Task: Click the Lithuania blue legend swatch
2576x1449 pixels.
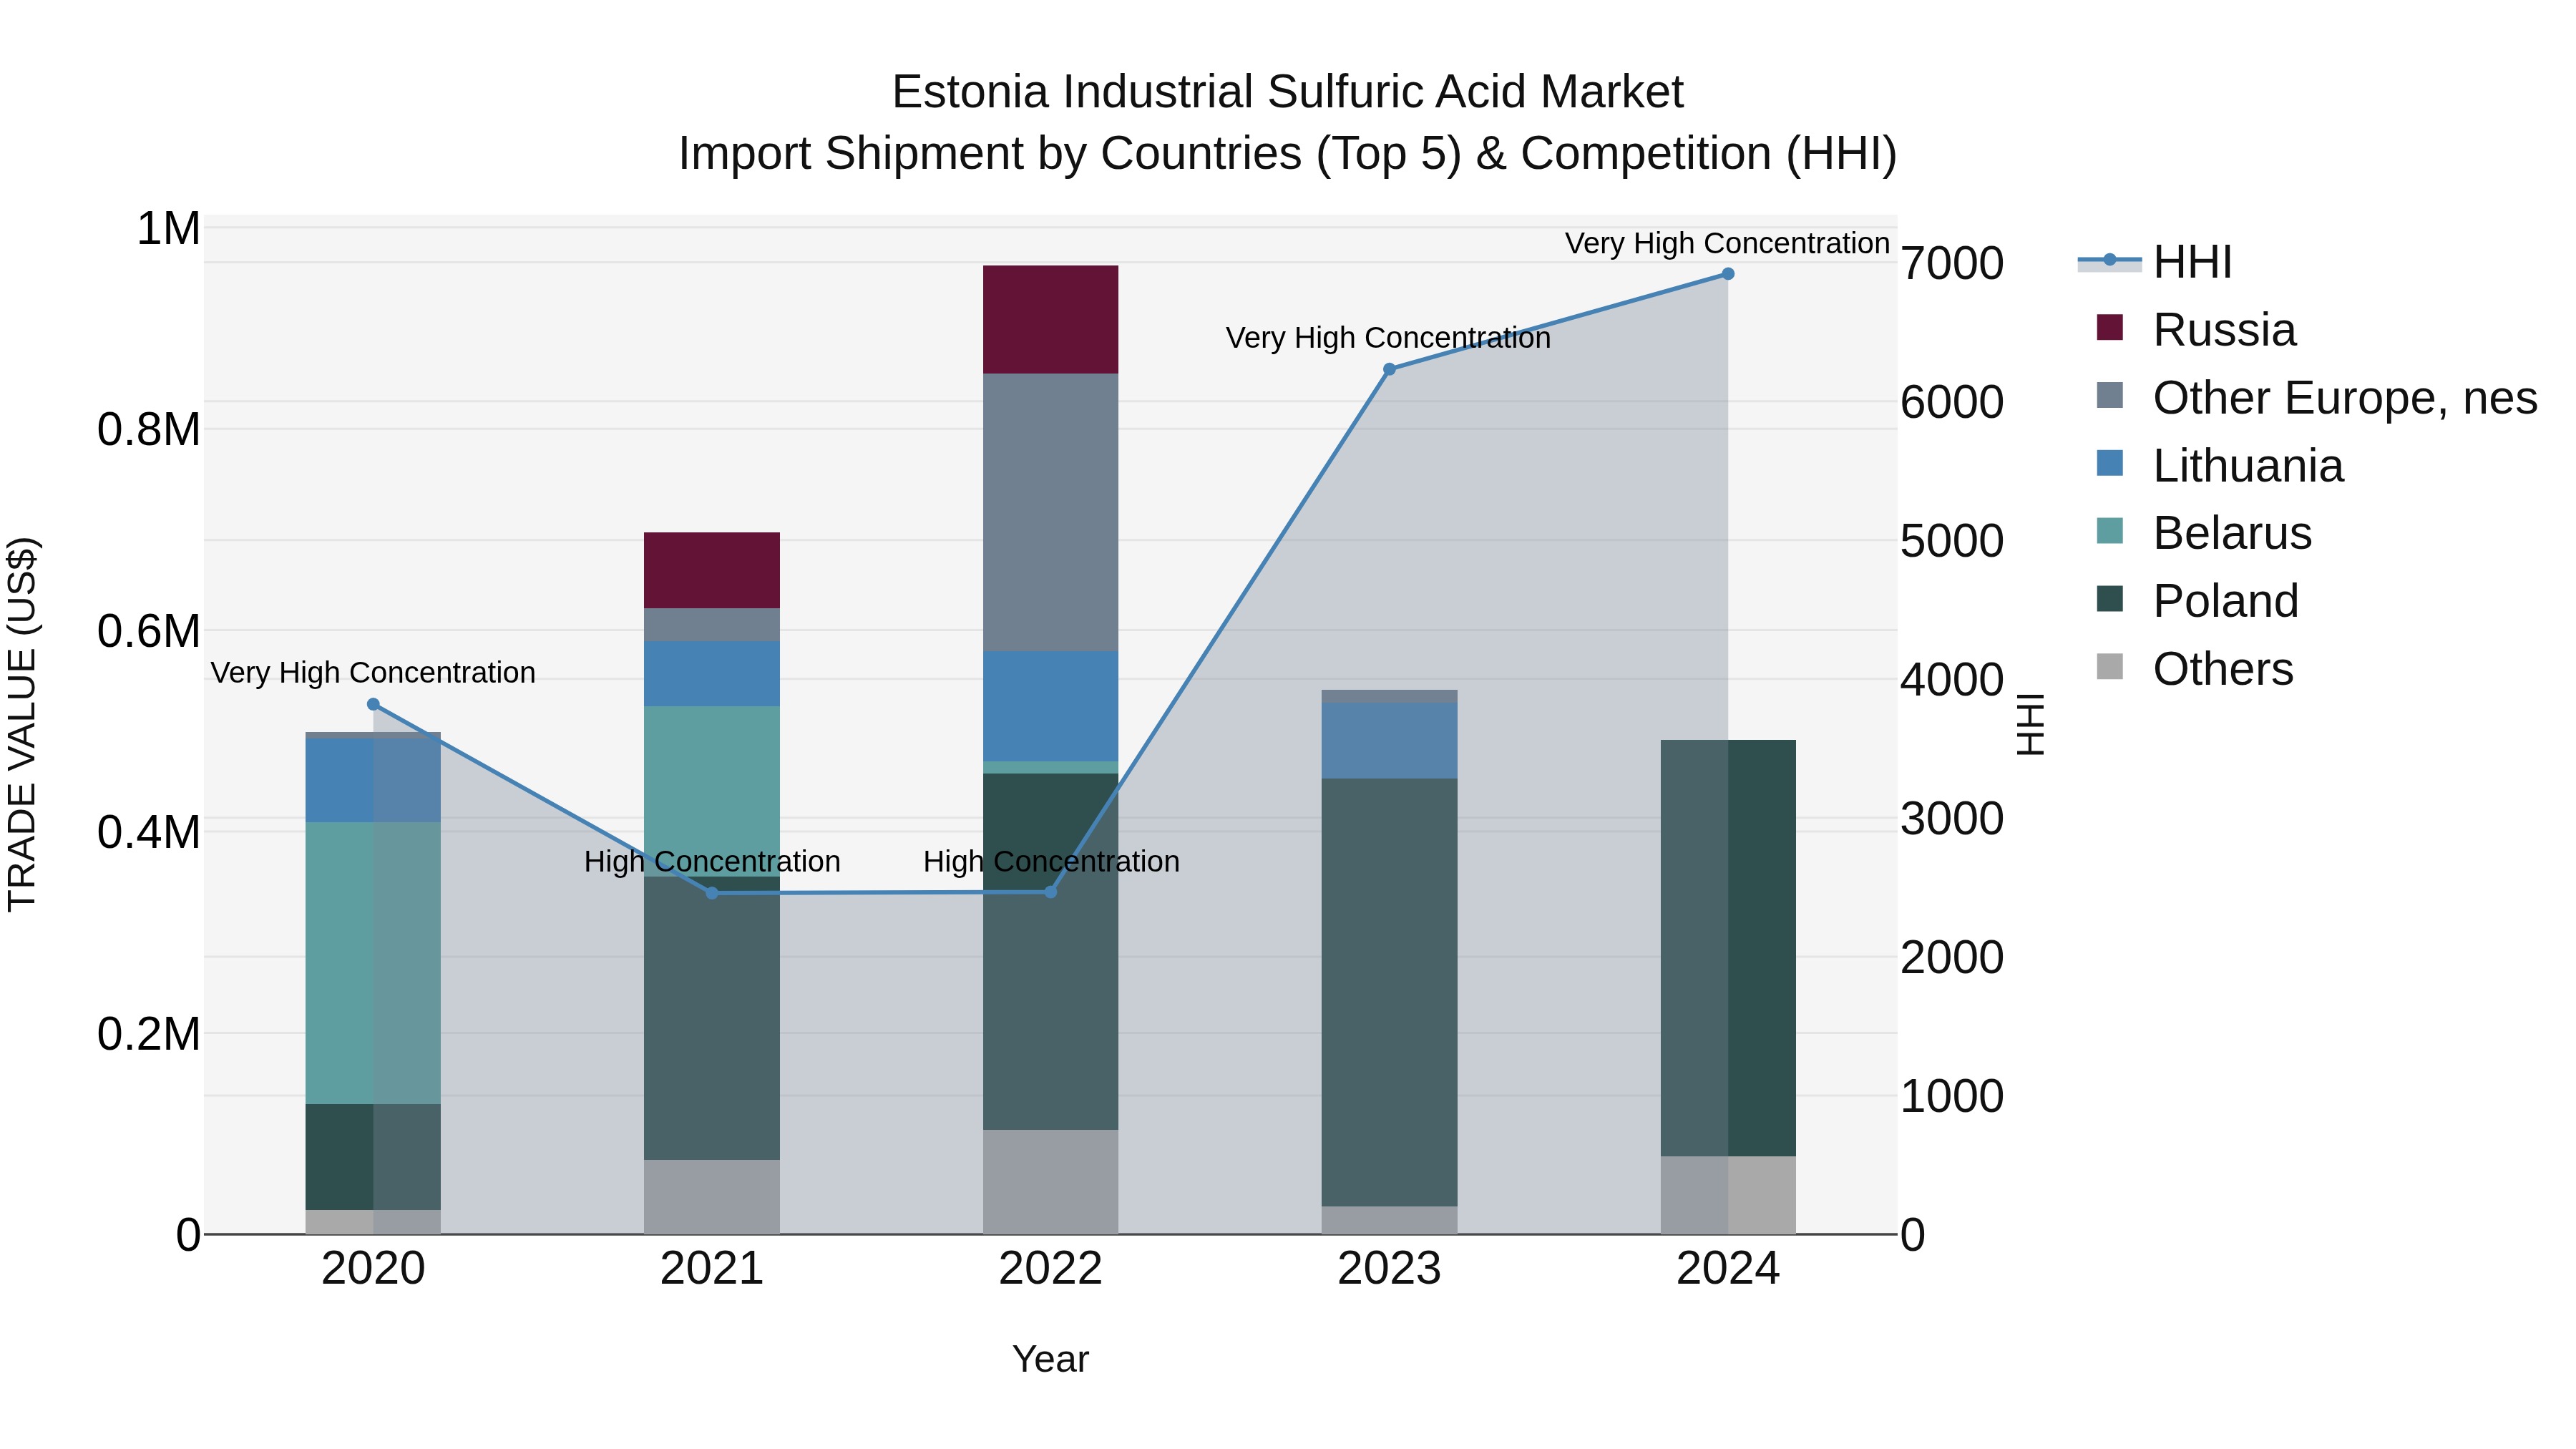Action: pos(2110,464)
